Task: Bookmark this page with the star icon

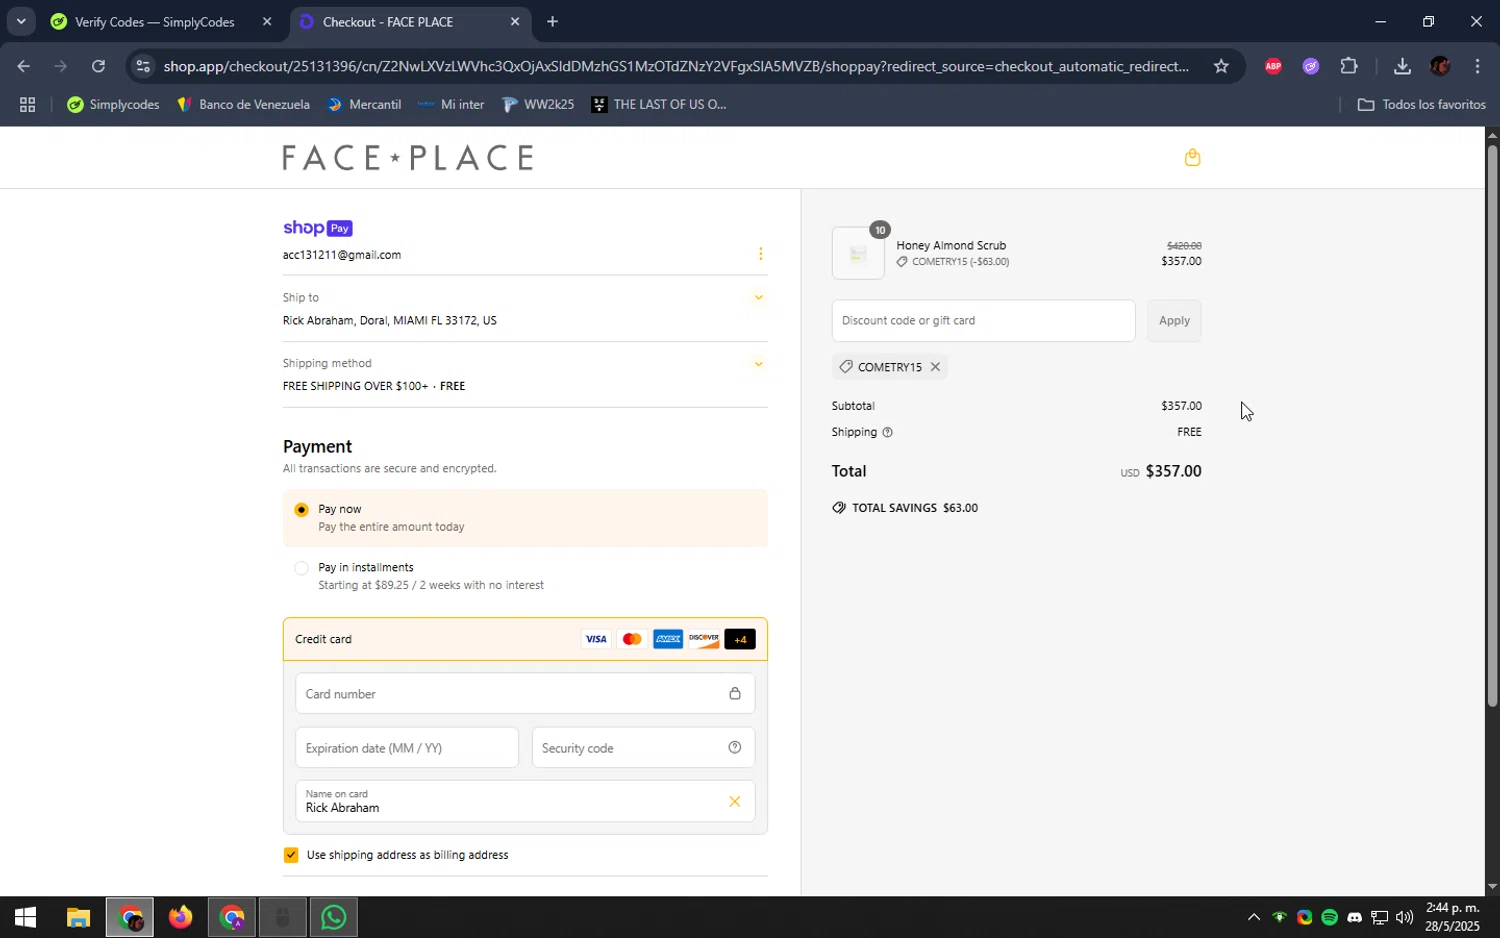Action: tap(1221, 66)
